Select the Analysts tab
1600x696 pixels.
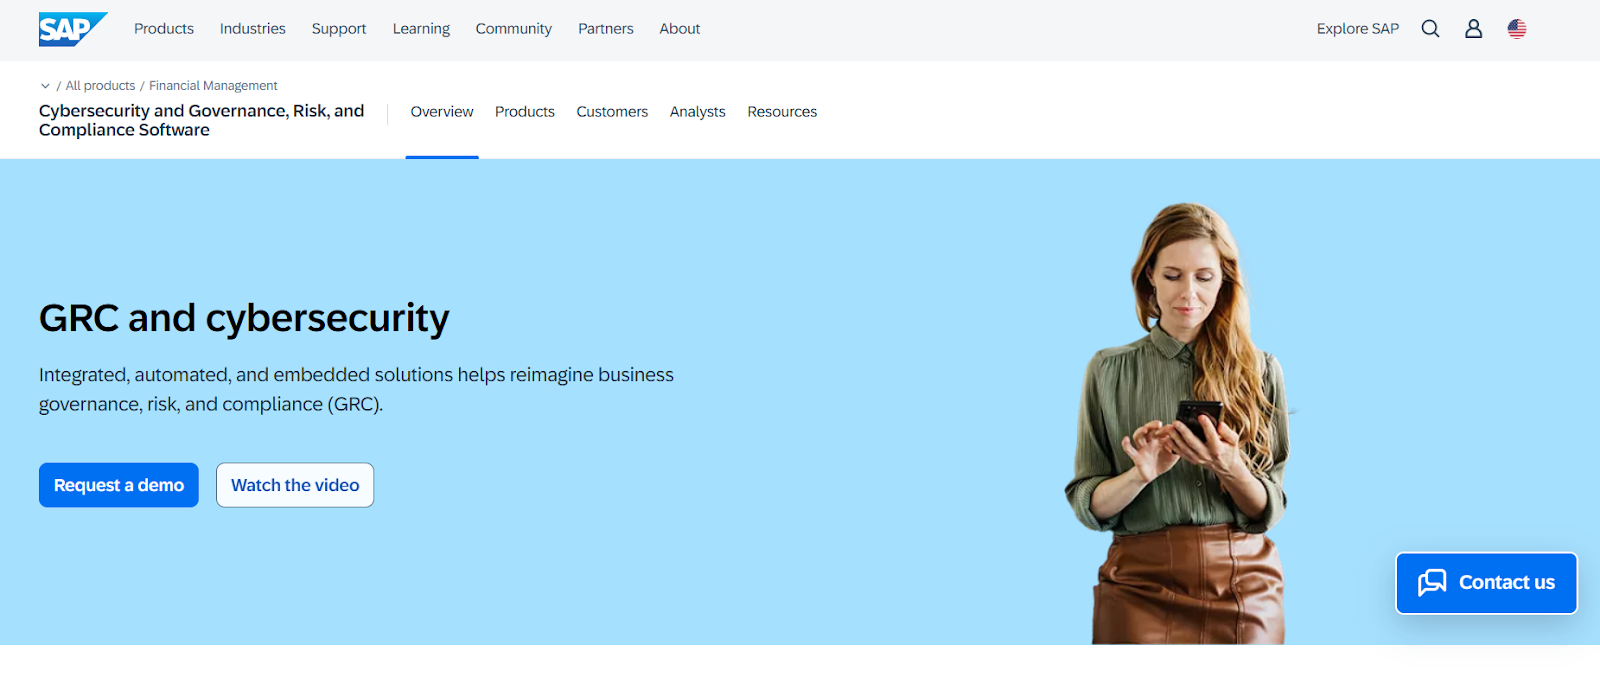tap(697, 112)
